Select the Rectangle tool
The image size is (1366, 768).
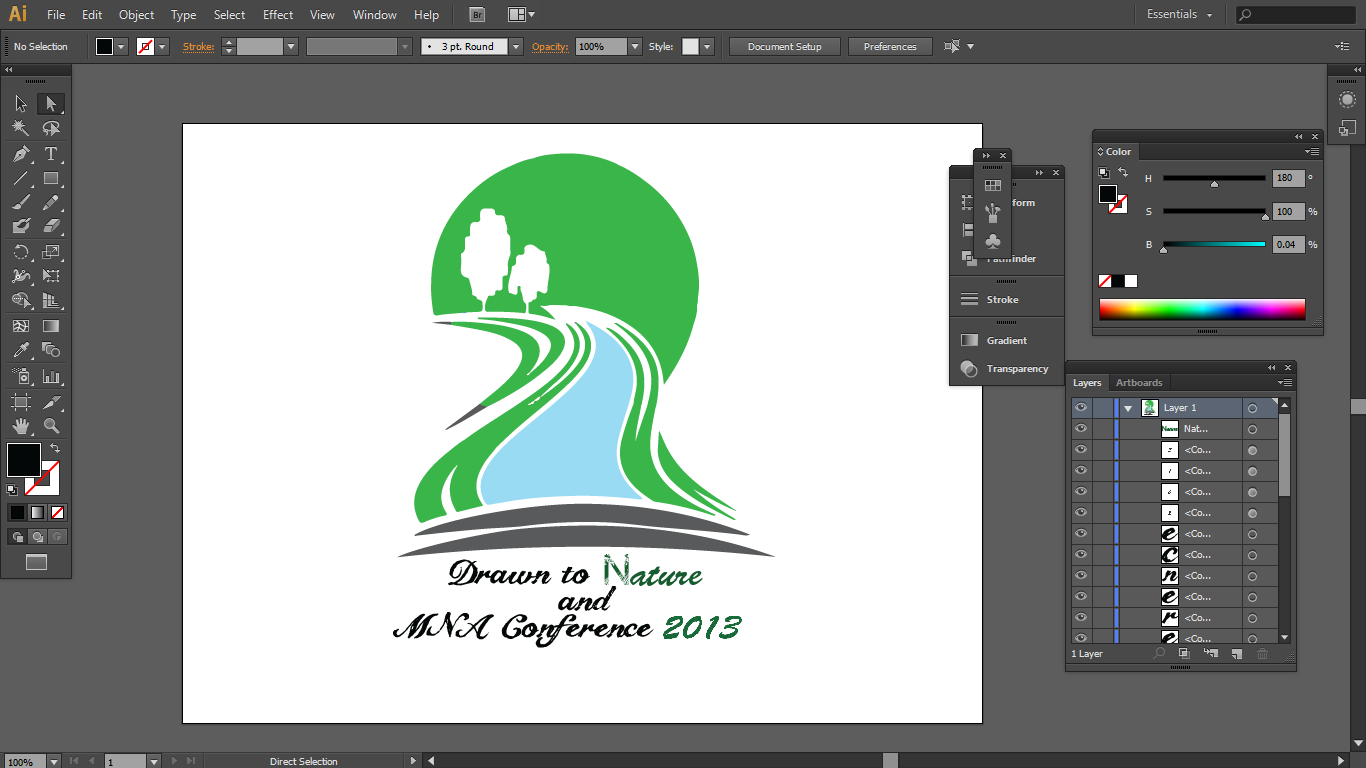click(51, 179)
